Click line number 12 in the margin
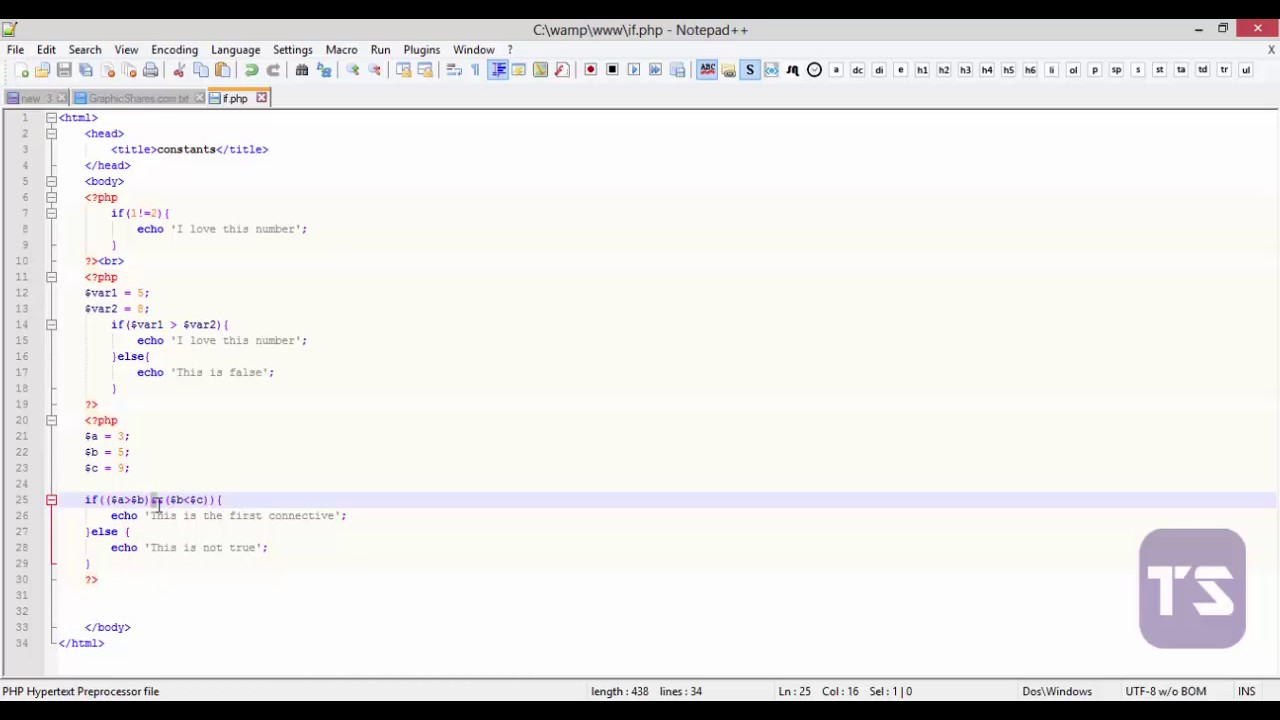Viewport: 1280px width, 720px height. pyautogui.click(x=22, y=293)
